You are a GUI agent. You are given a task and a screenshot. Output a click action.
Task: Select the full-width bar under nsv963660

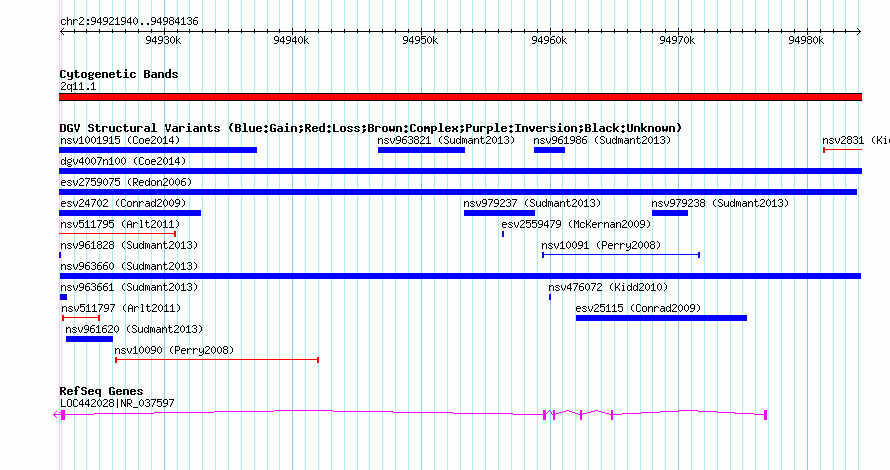(460, 276)
